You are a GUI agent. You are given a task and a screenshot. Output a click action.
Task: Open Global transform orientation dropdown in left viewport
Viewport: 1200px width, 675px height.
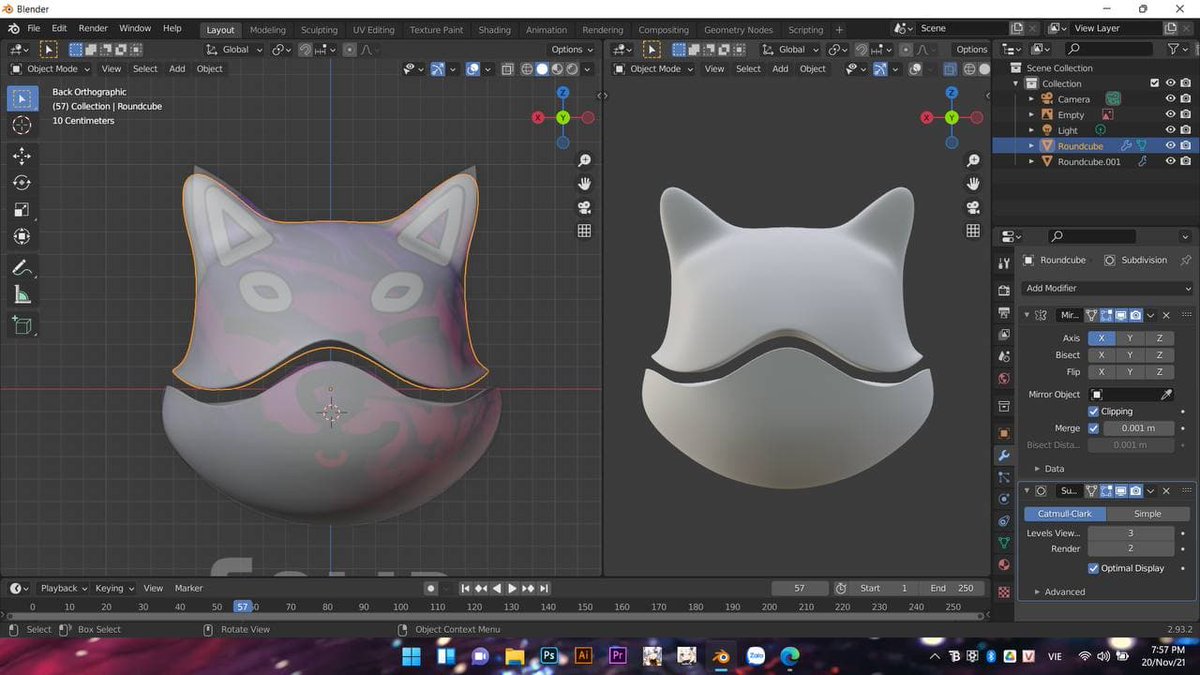235,49
